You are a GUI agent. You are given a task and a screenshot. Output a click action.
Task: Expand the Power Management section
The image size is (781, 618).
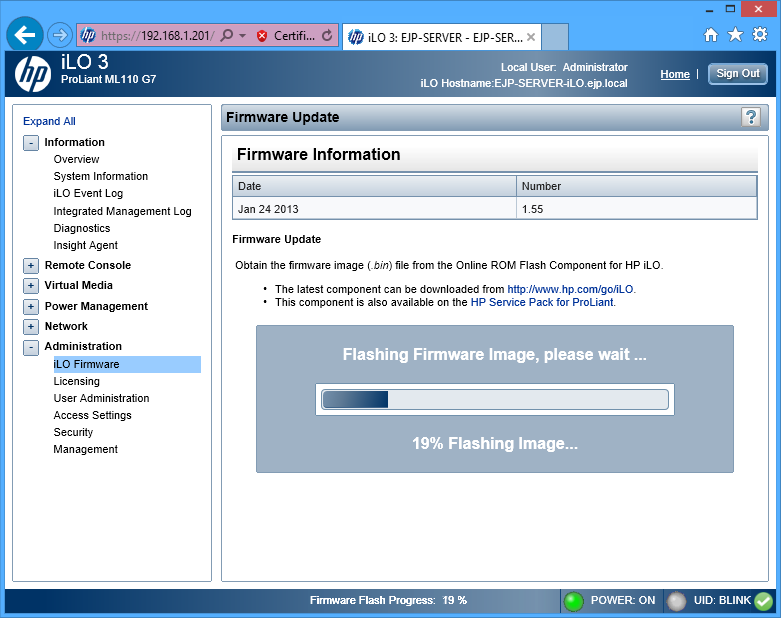[31, 306]
